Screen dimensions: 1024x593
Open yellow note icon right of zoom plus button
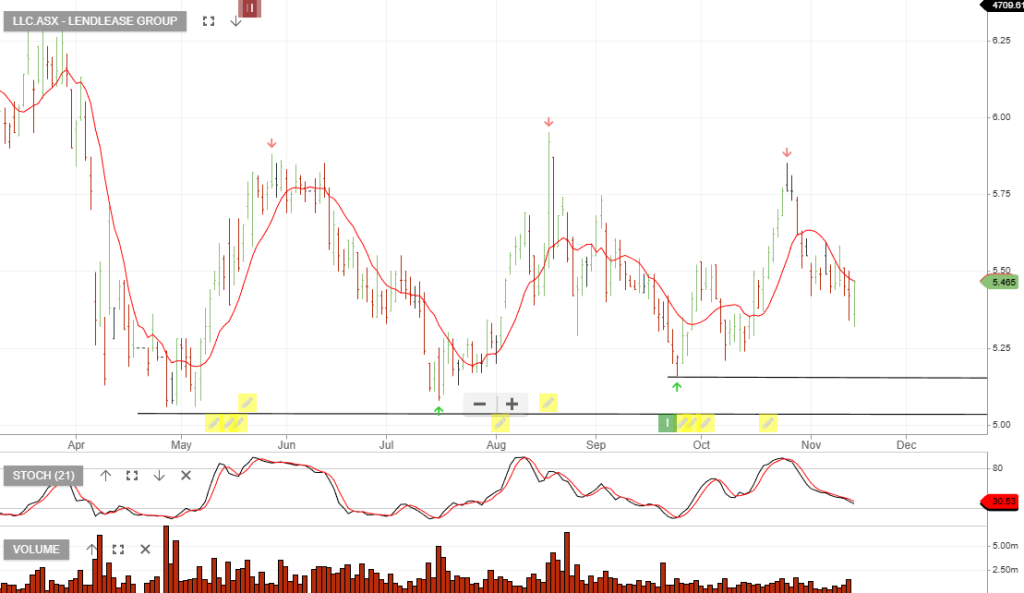click(x=548, y=403)
